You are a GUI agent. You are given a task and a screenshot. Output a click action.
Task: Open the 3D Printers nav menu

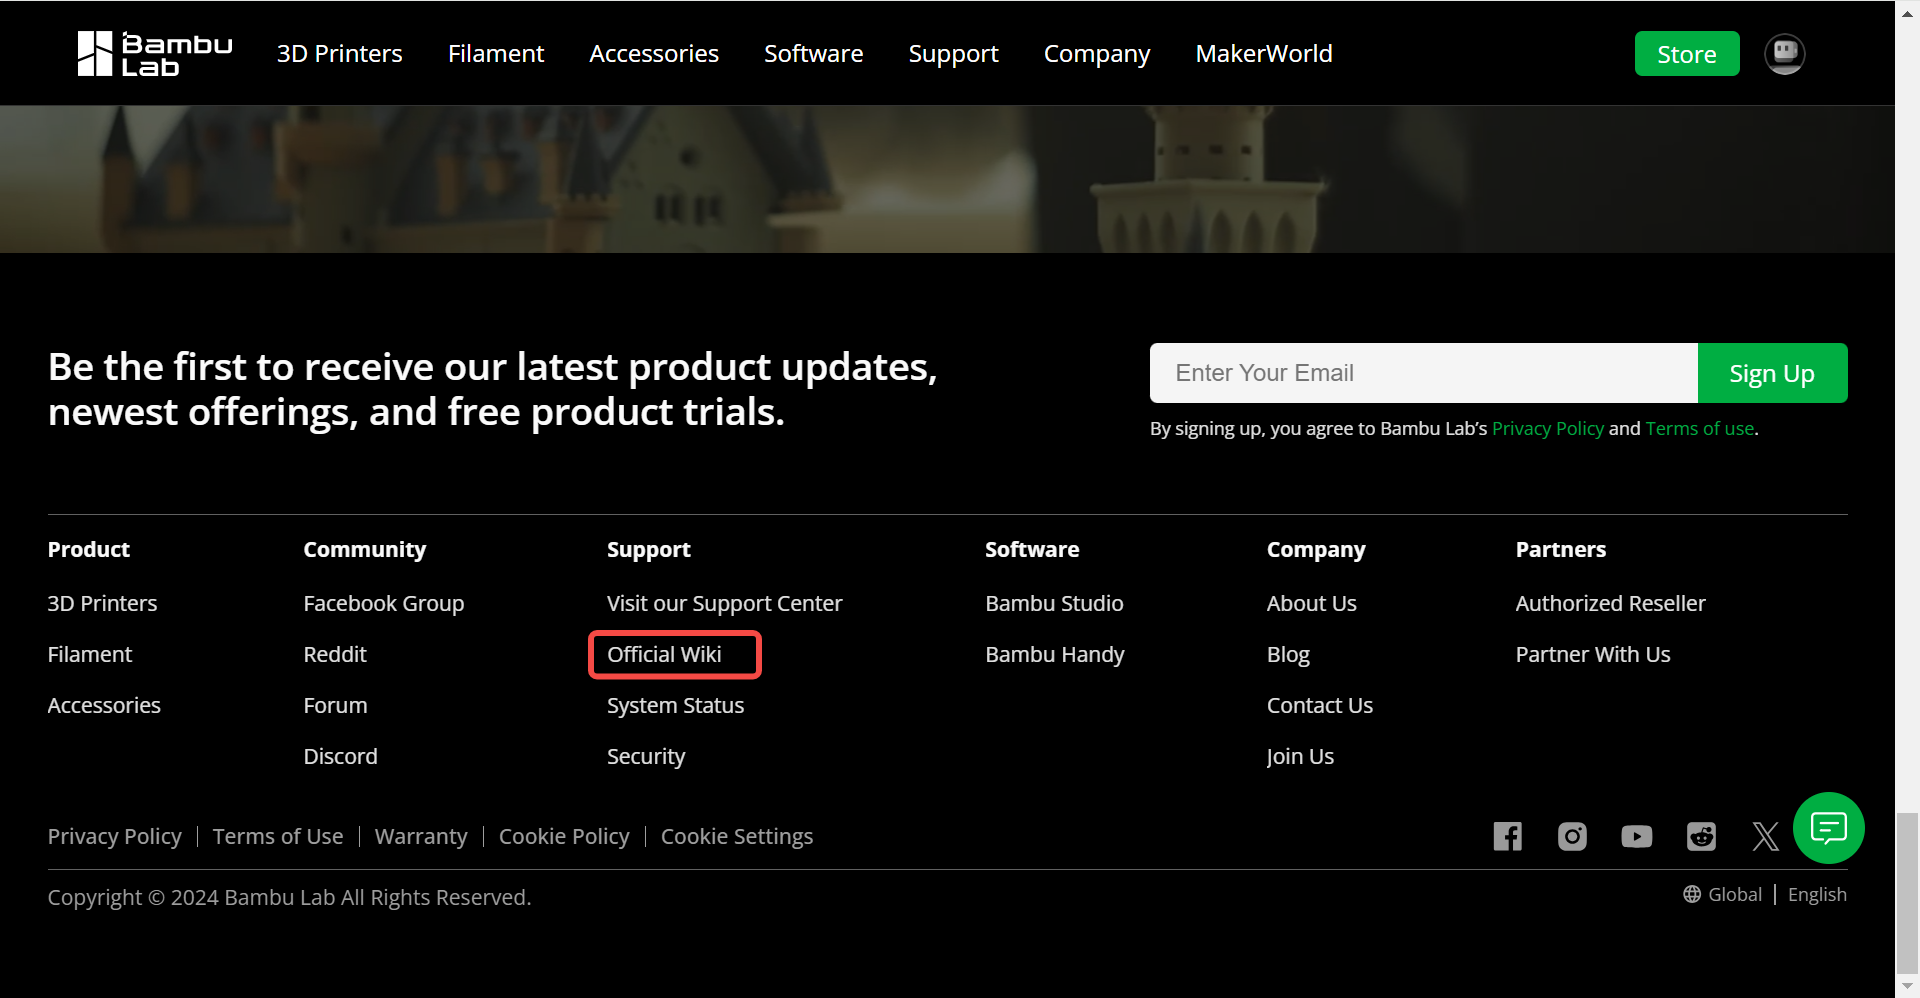click(x=340, y=54)
